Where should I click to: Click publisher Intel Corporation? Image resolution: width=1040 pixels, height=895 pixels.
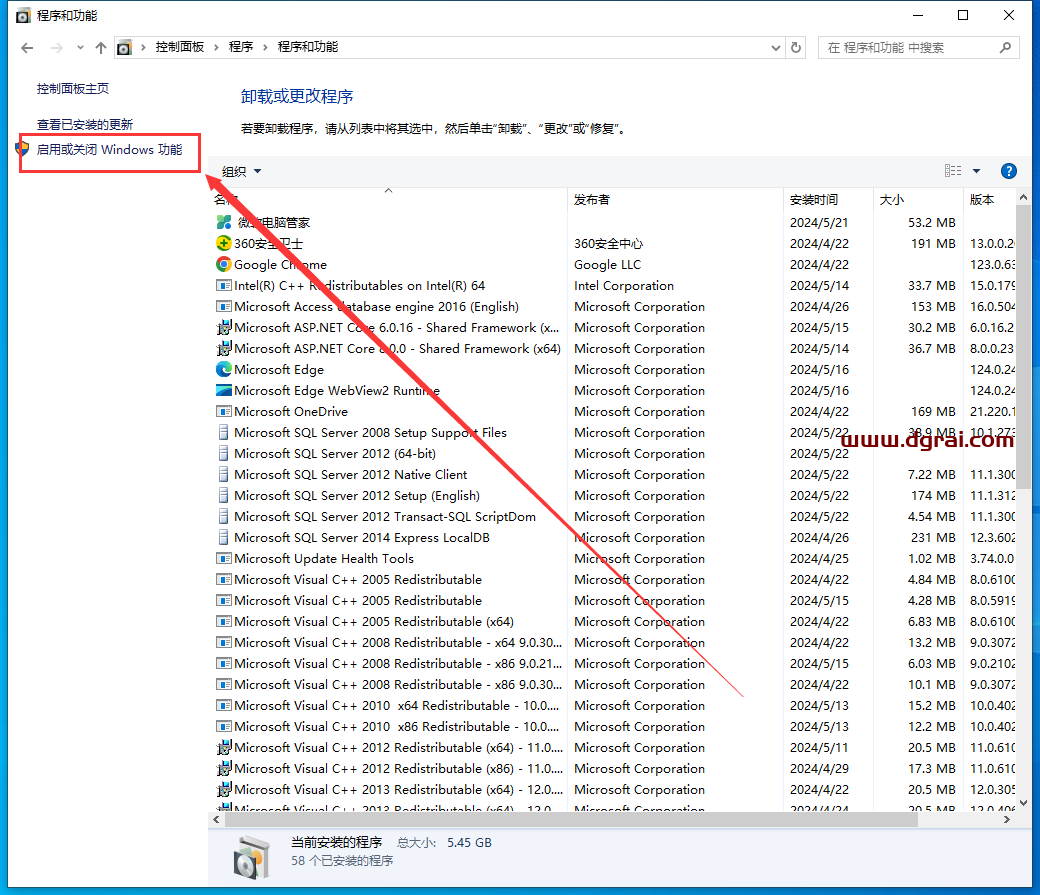click(x=624, y=286)
